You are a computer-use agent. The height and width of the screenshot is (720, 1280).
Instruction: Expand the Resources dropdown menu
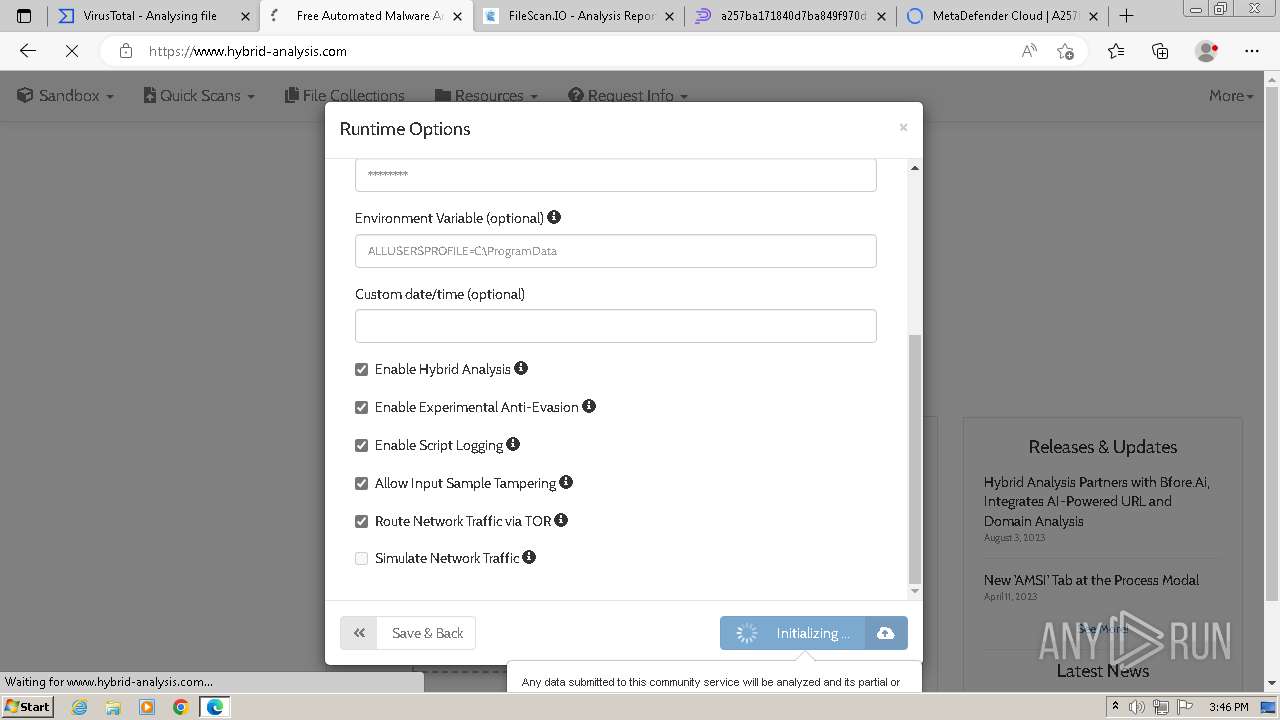tap(487, 96)
